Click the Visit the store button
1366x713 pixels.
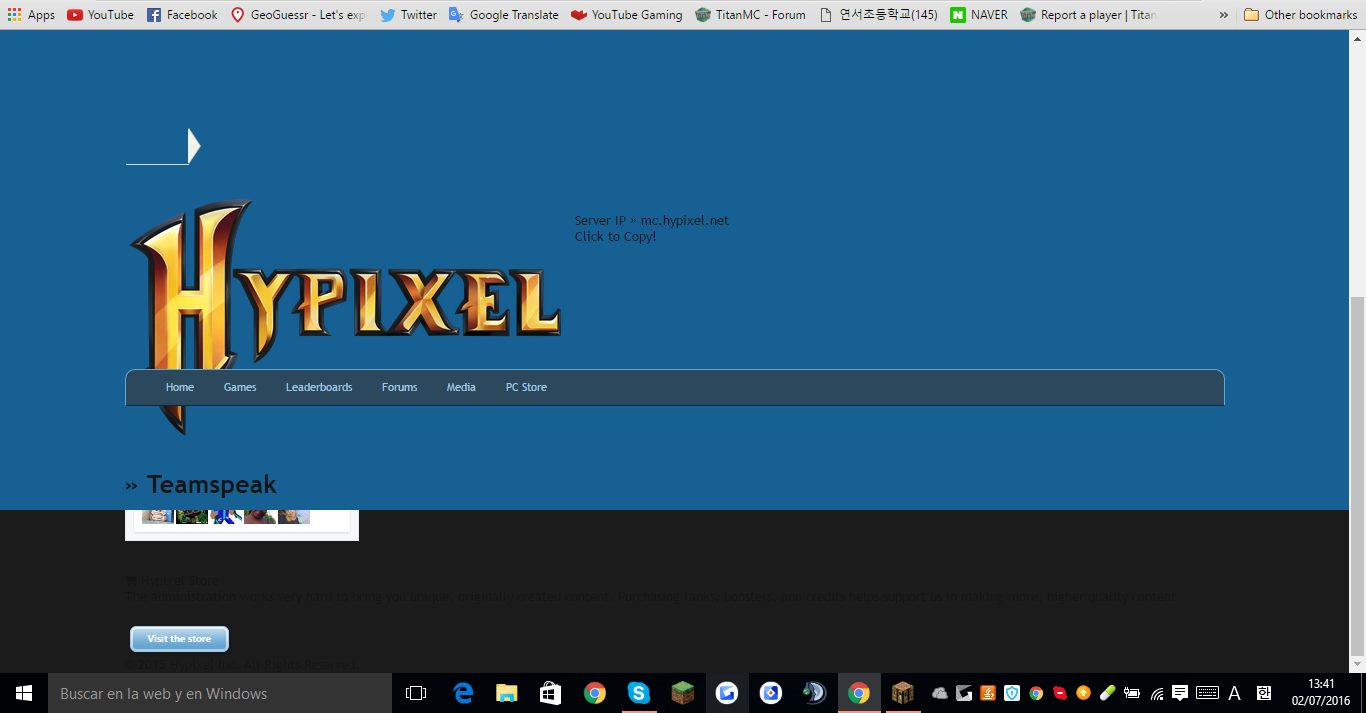coord(179,639)
